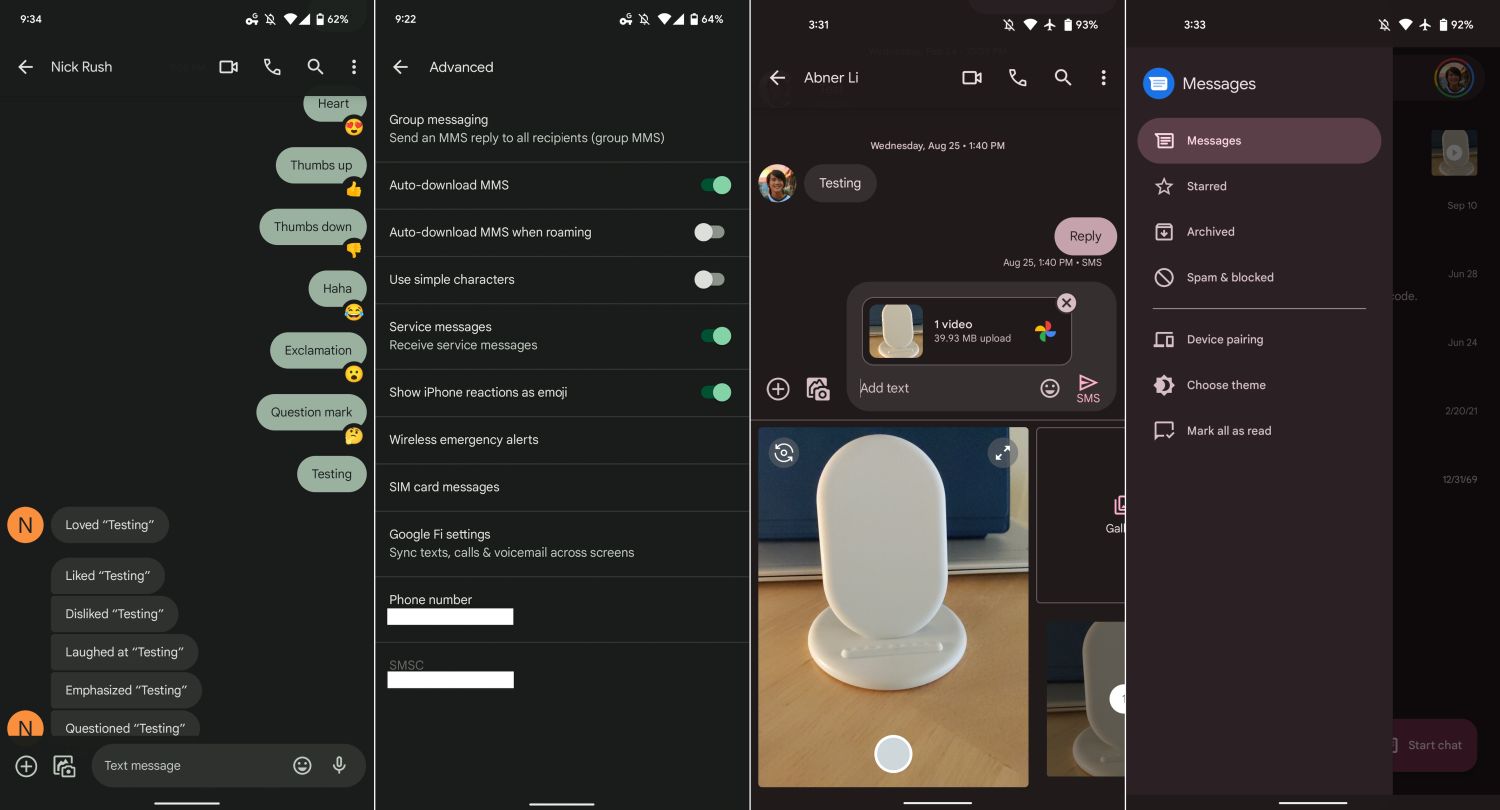Type in the Text message field

point(190,765)
